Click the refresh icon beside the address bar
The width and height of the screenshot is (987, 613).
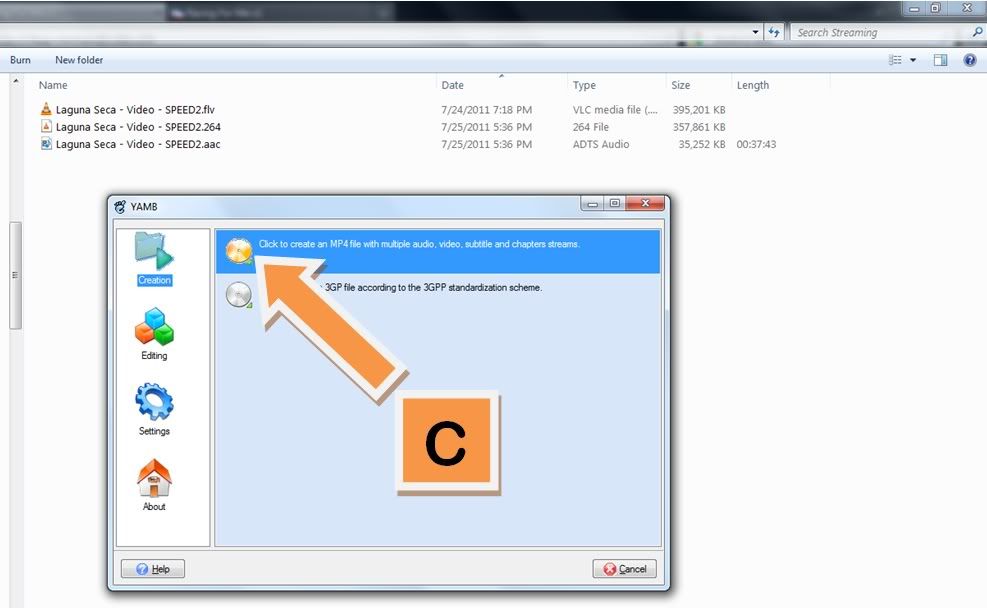[x=774, y=33]
